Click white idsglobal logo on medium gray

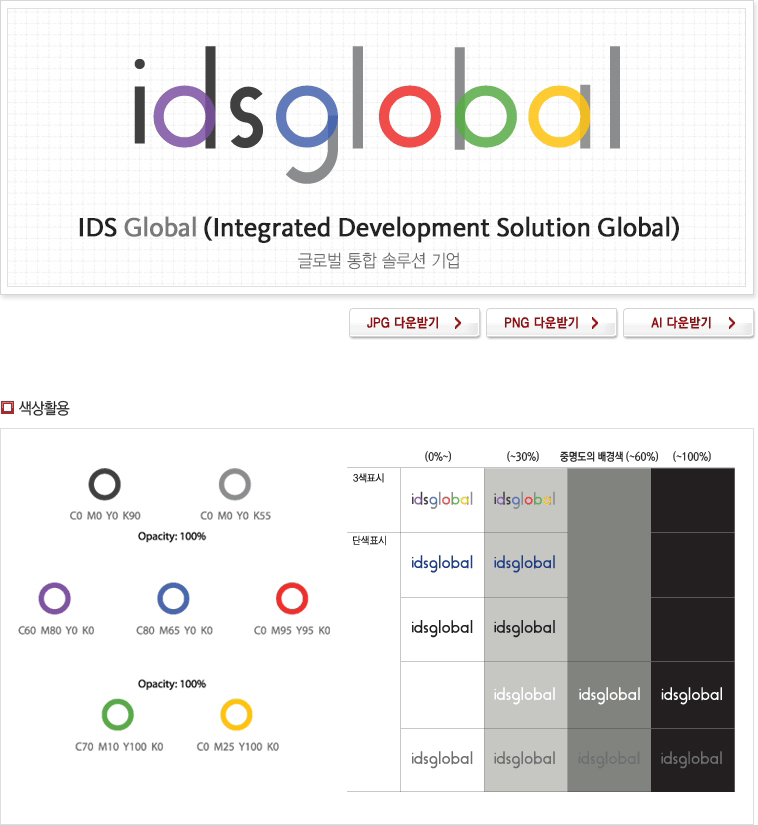(609, 695)
